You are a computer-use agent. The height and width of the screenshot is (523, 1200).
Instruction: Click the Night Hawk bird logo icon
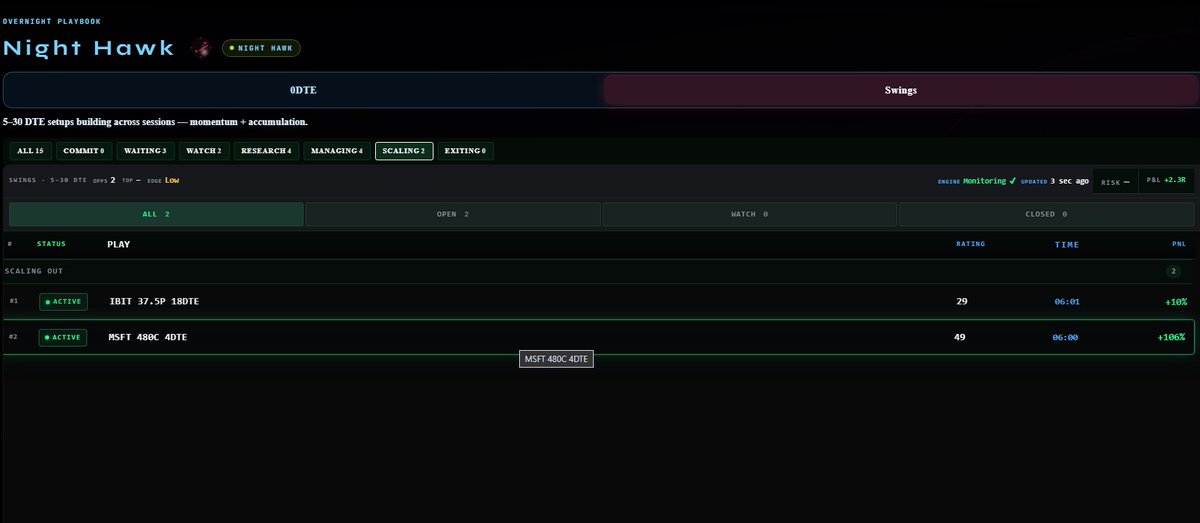pyautogui.click(x=201, y=47)
